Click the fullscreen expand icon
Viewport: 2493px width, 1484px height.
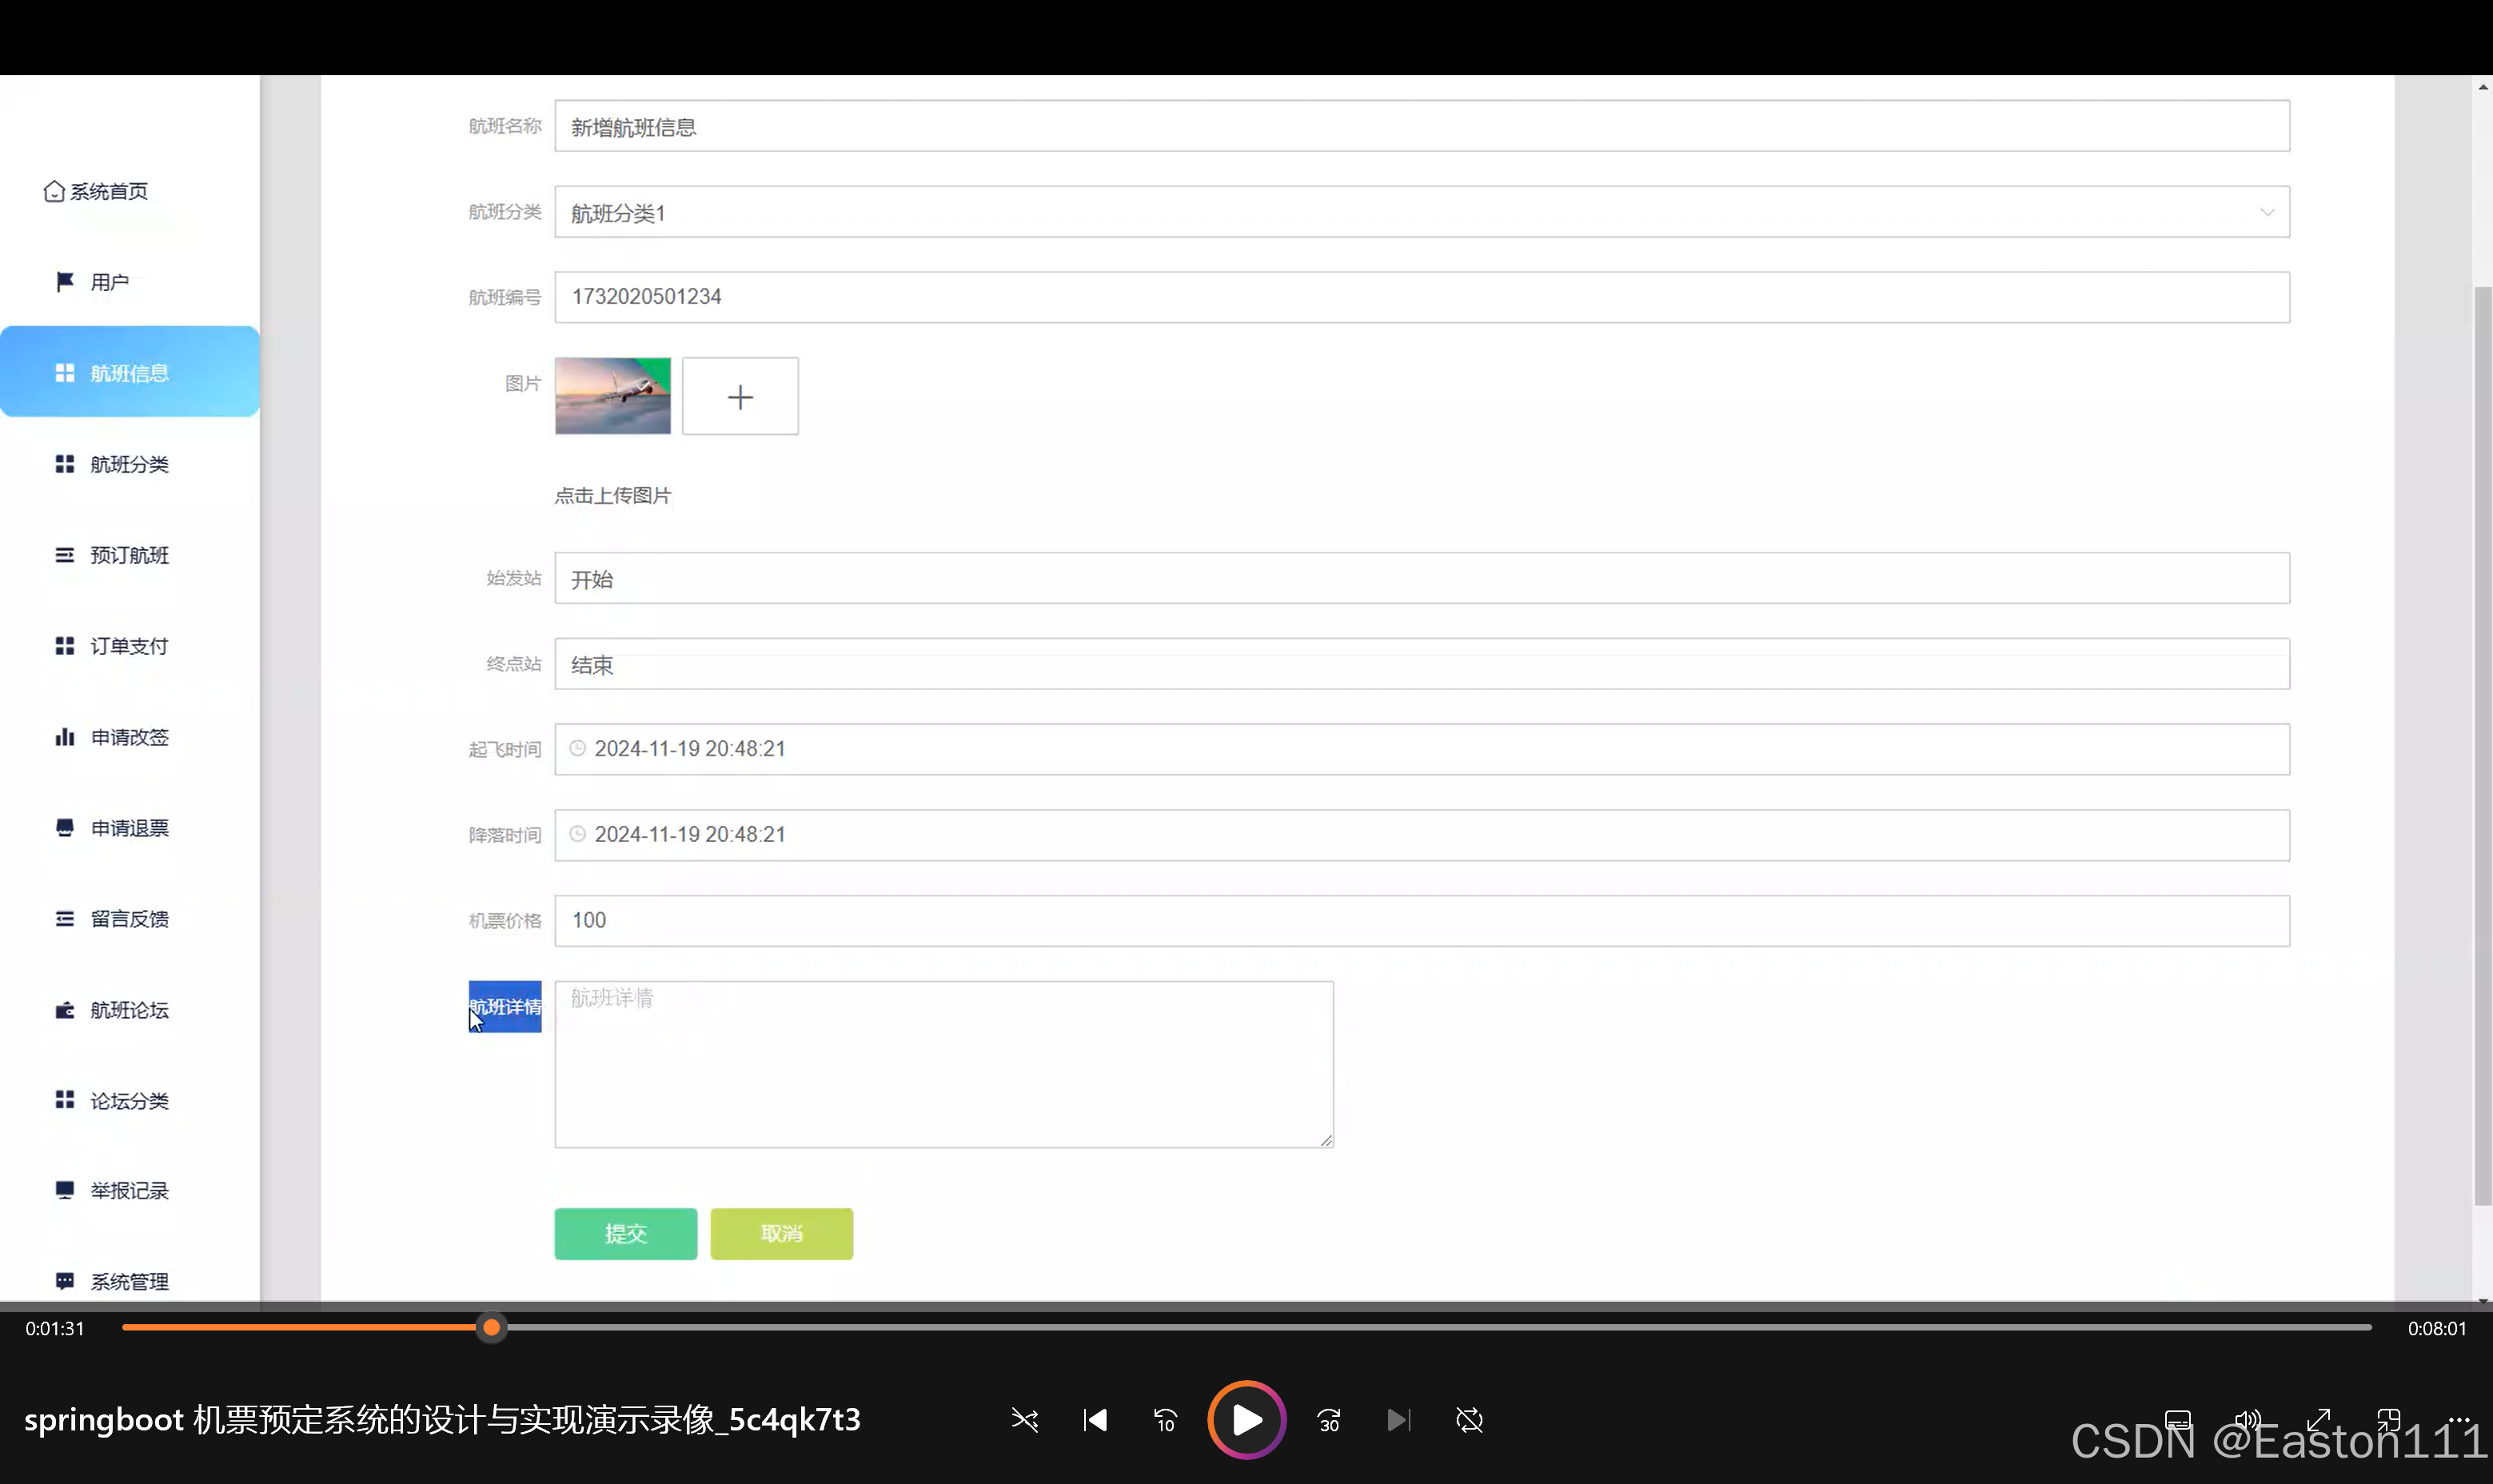[2318, 1420]
